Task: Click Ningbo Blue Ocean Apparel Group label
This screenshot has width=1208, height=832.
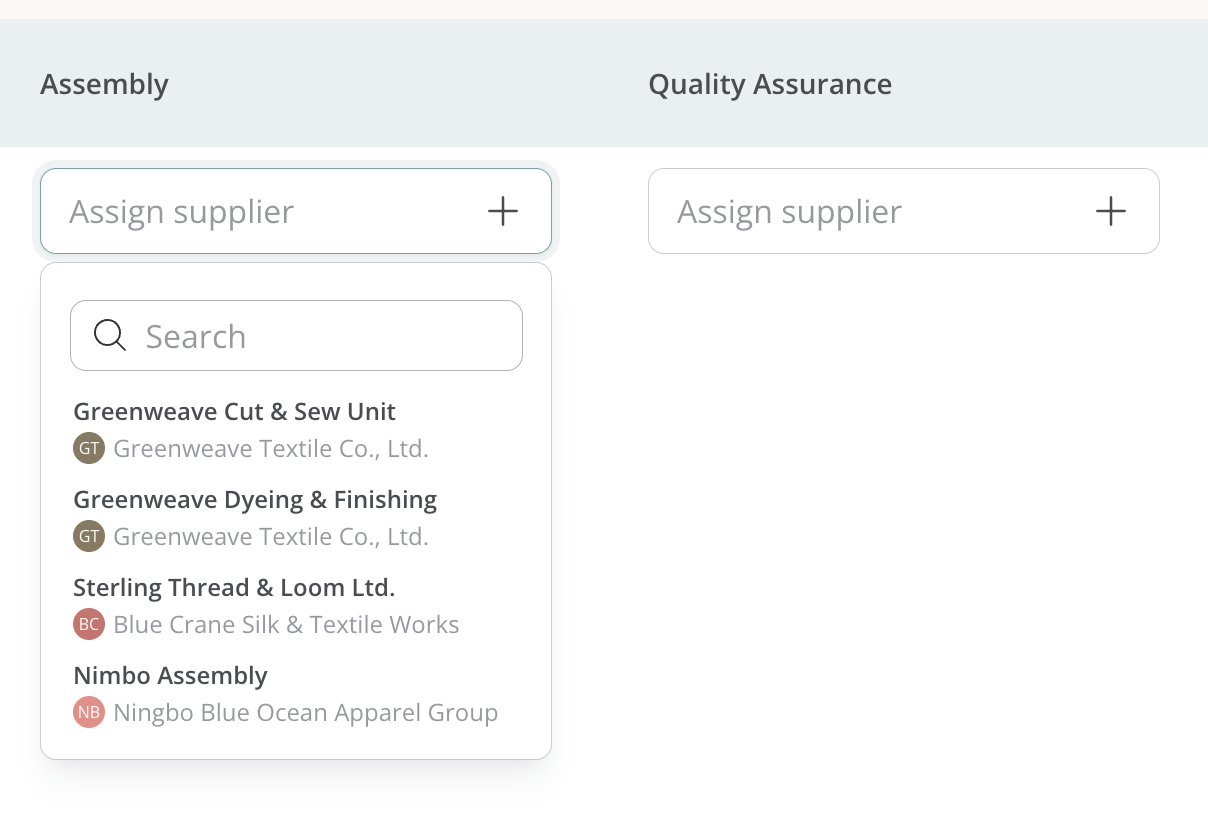Action: pos(306,713)
